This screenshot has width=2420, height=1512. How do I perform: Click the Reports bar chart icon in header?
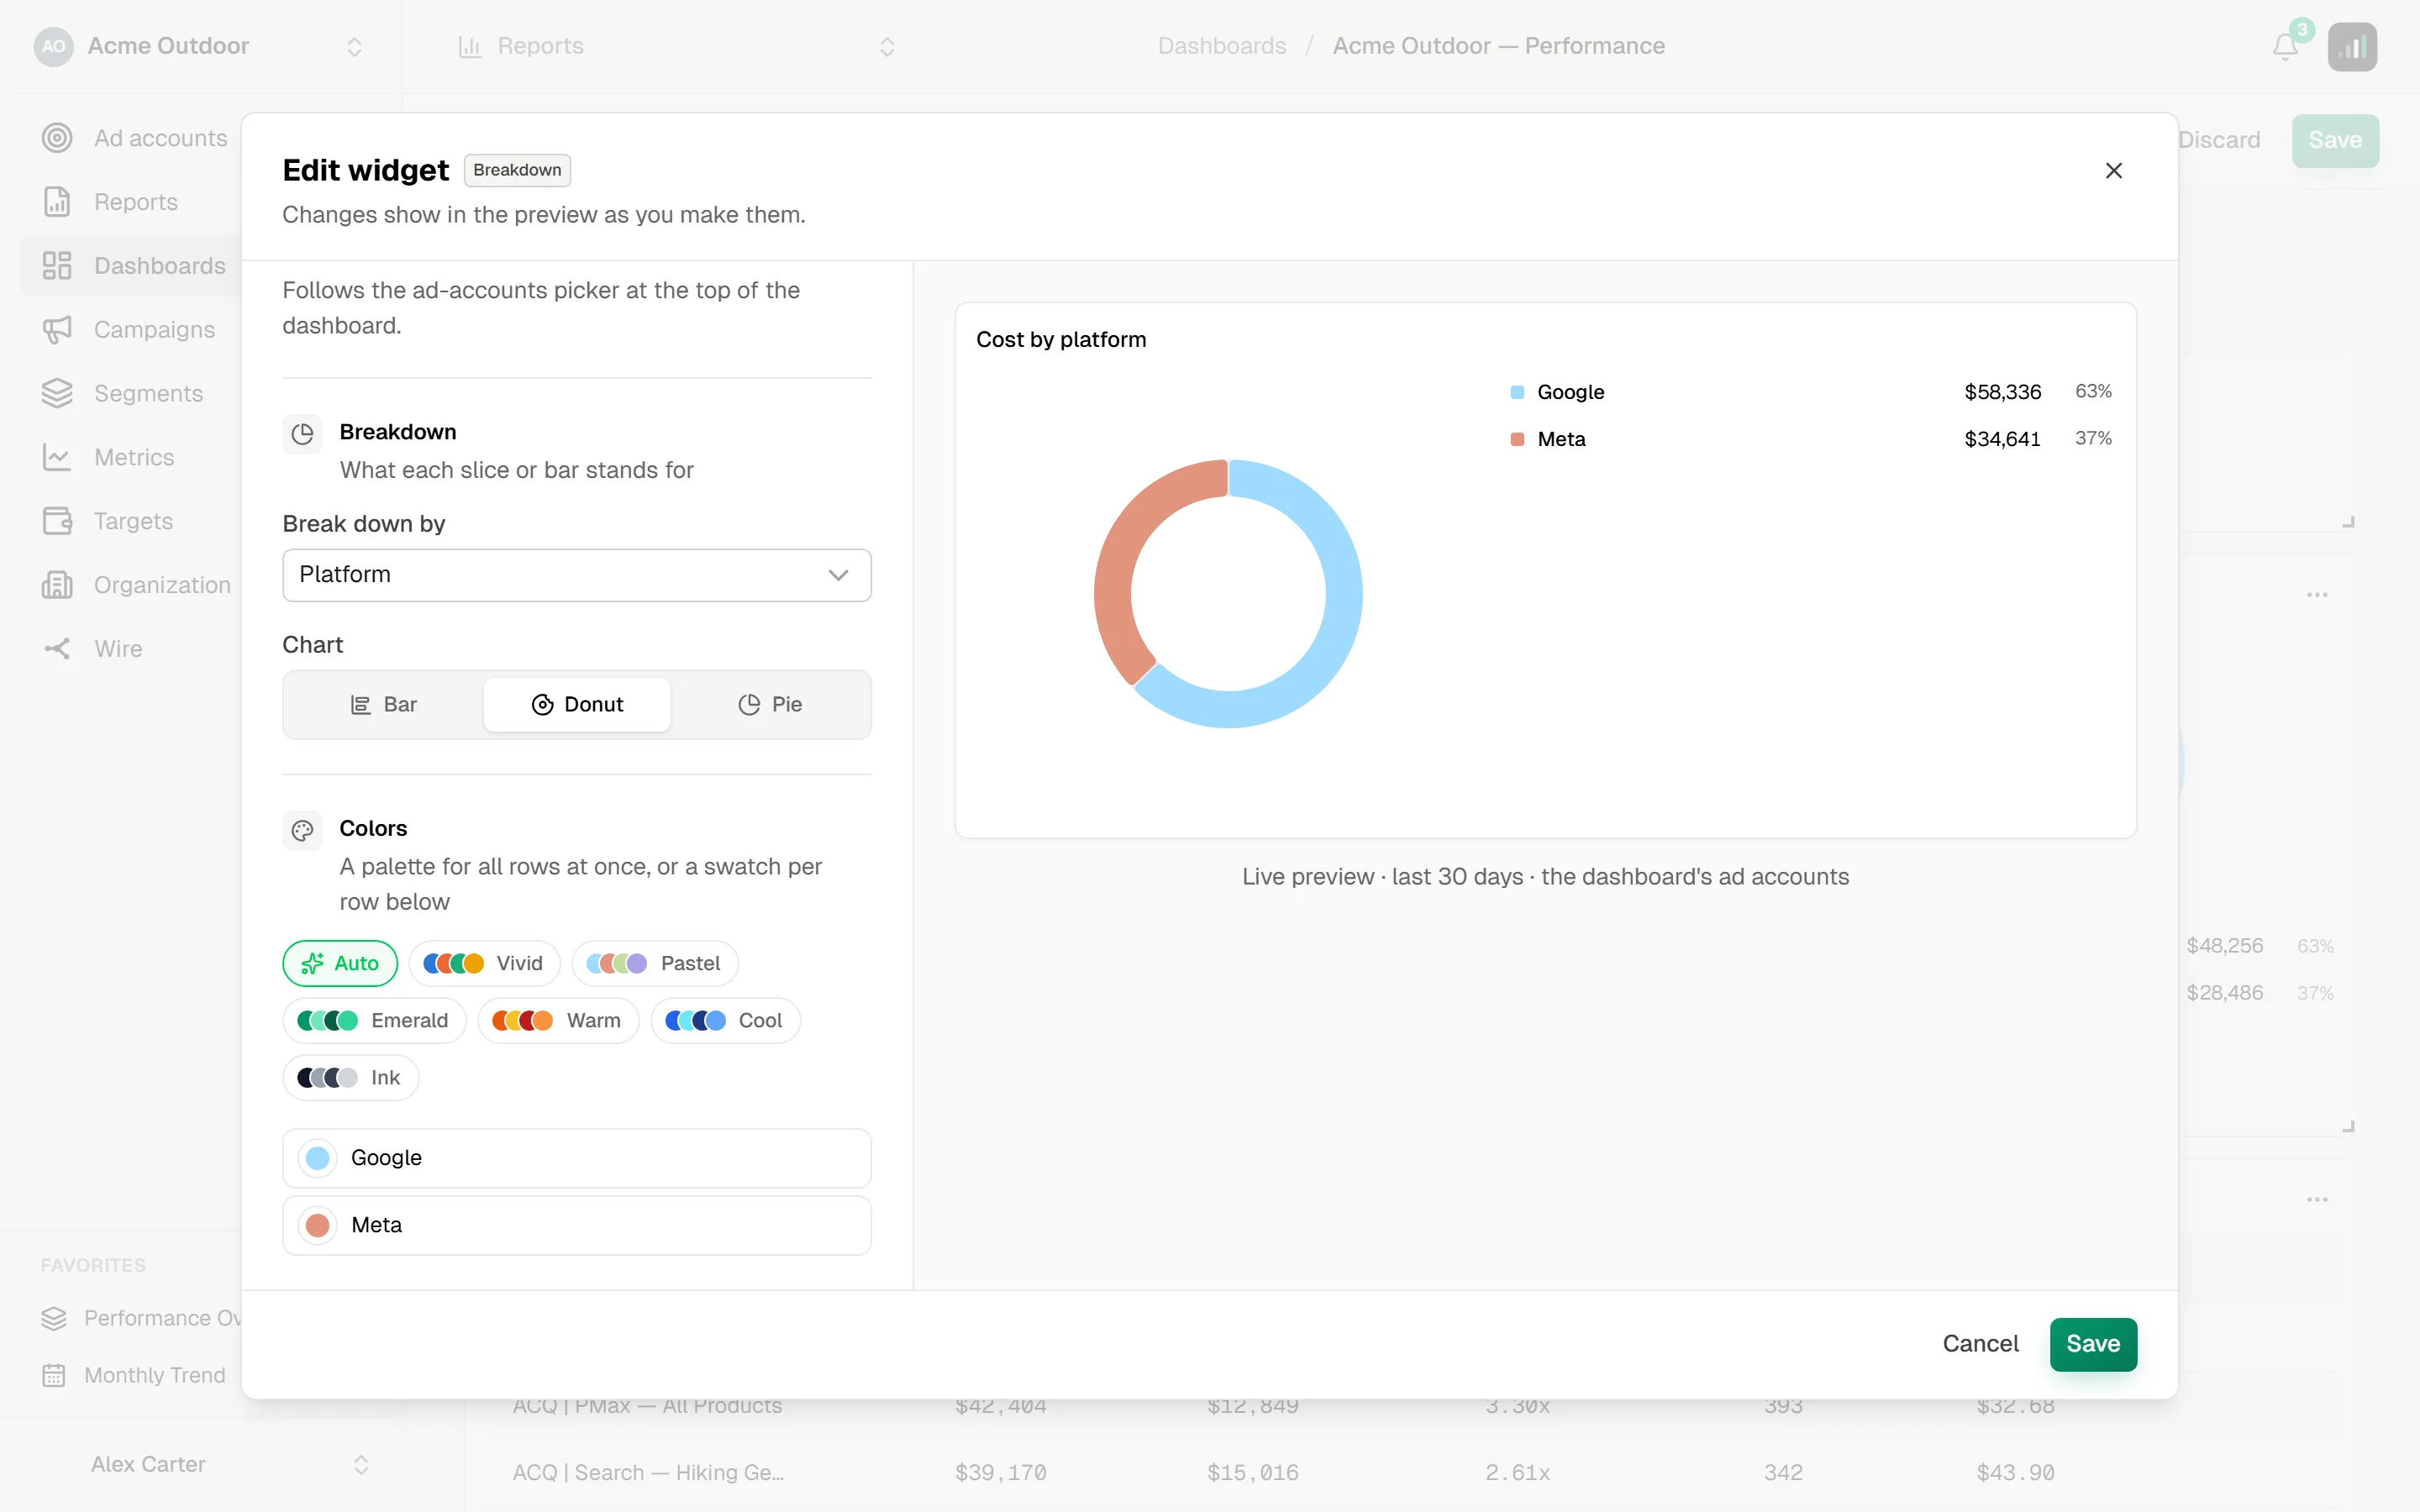(x=469, y=46)
